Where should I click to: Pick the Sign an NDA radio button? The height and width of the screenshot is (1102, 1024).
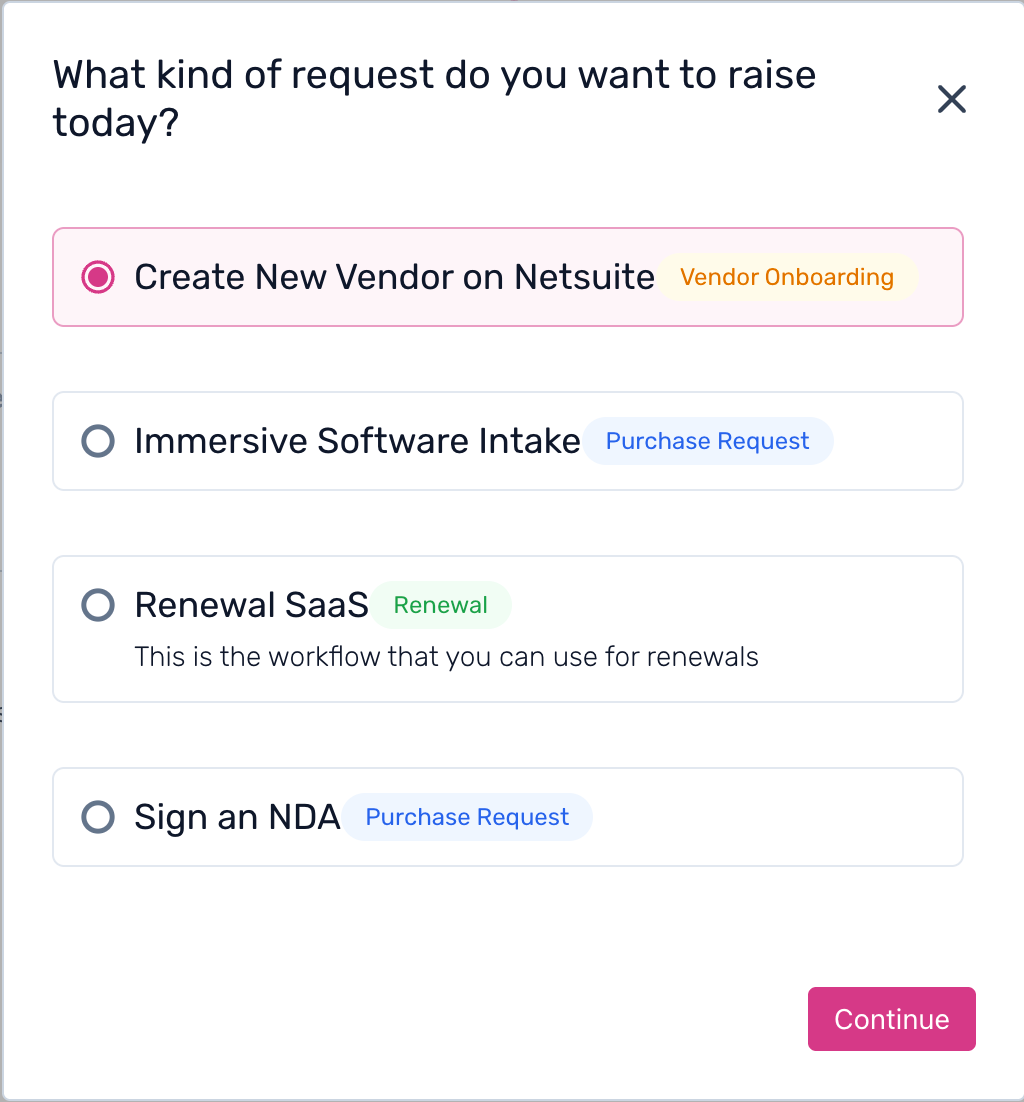(x=98, y=817)
